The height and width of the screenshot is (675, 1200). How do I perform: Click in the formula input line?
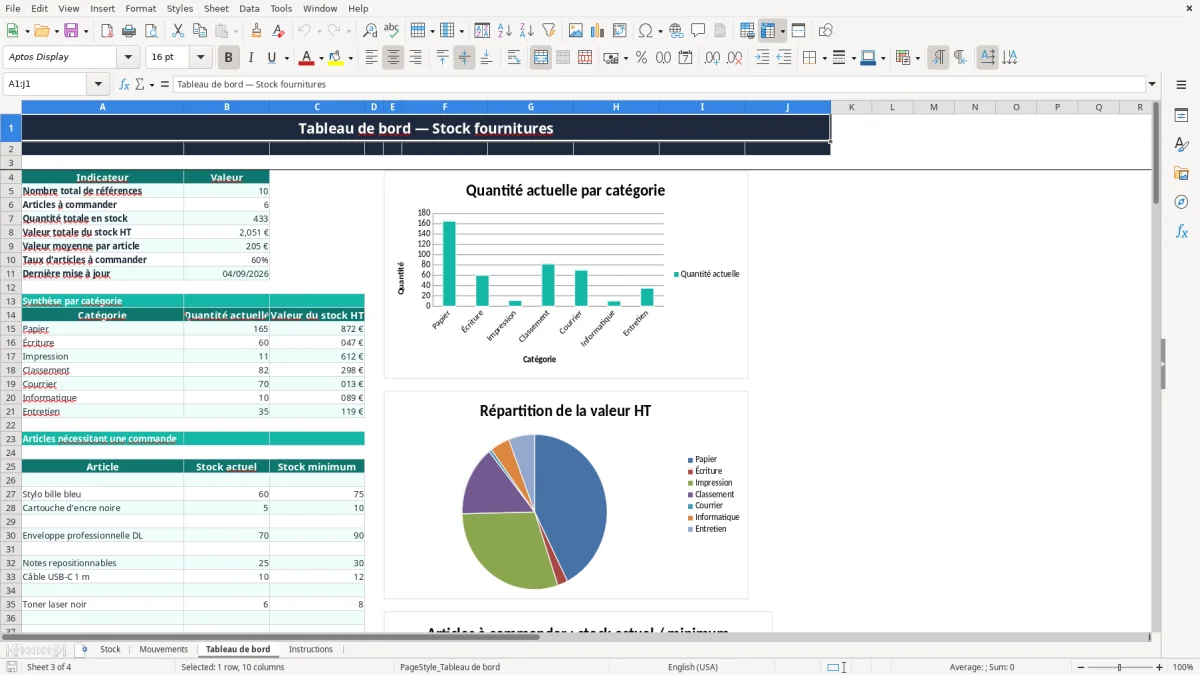point(658,84)
